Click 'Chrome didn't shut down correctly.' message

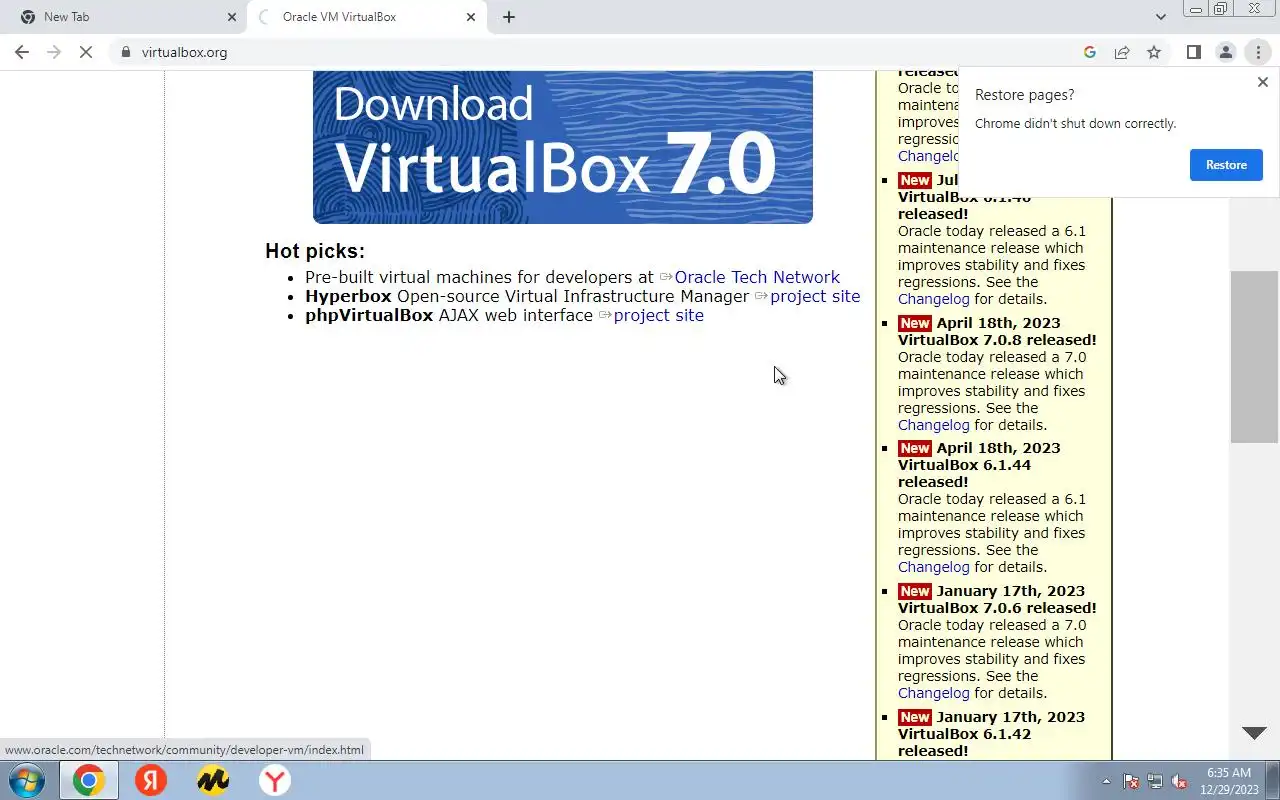pyautogui.click(x=1075, y=124)
